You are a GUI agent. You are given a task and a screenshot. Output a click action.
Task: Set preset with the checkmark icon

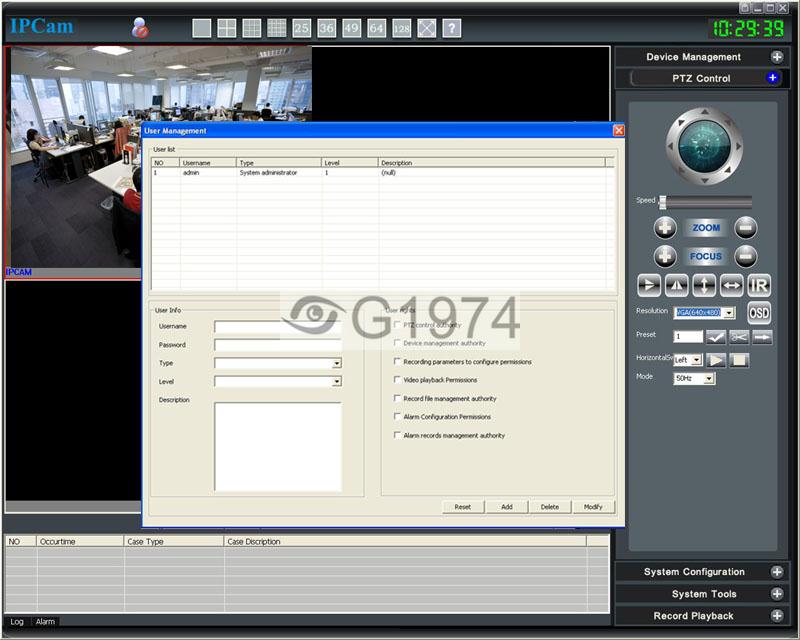click(x=716, y=337)
